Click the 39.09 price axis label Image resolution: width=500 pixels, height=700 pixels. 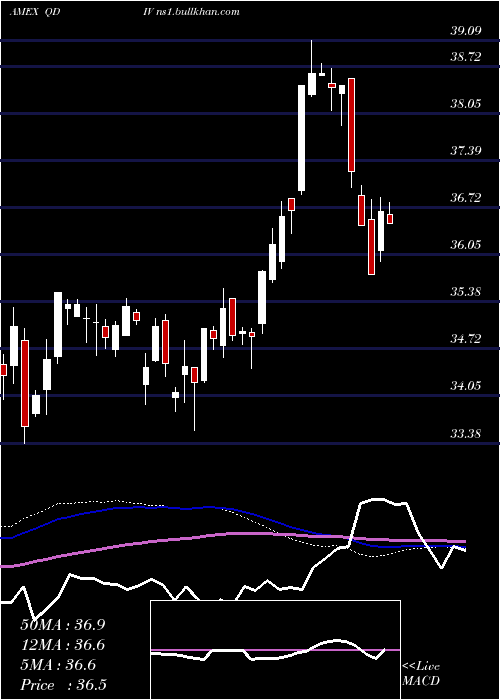point(465,30)
